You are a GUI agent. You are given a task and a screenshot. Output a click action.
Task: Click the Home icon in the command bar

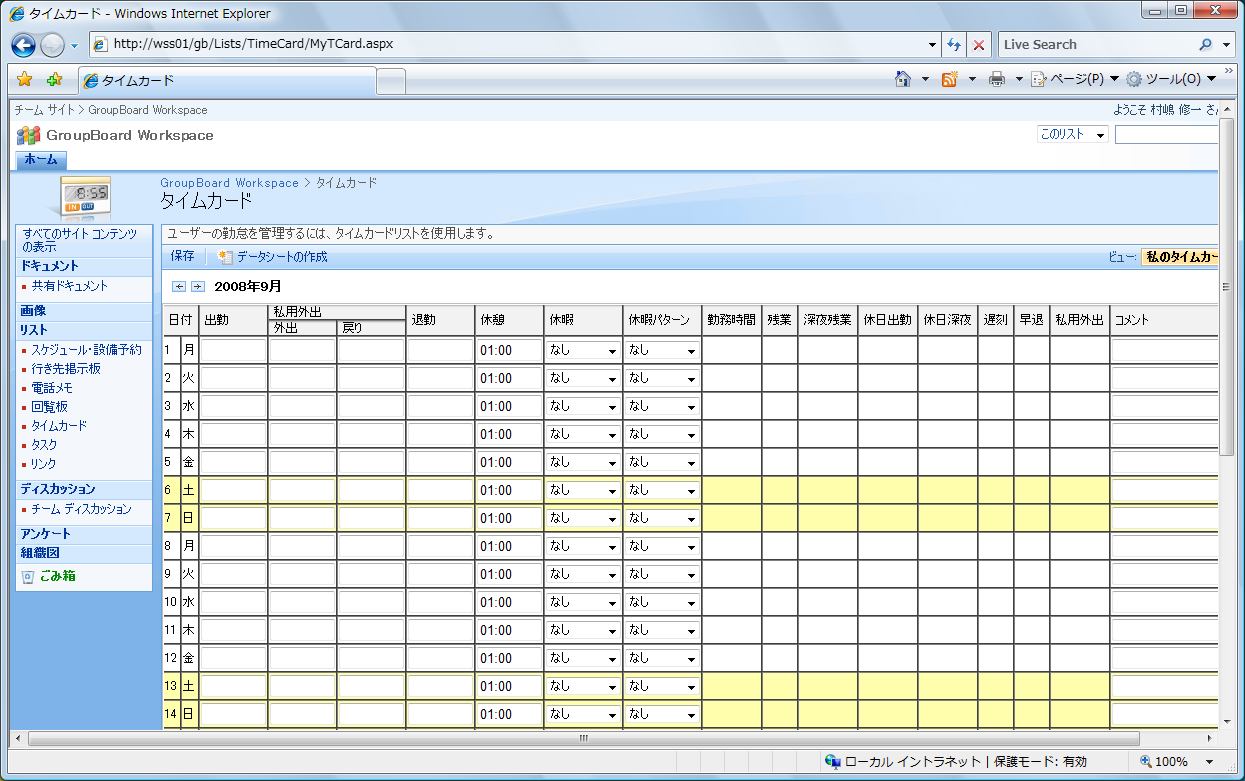(x=903, y=79)
